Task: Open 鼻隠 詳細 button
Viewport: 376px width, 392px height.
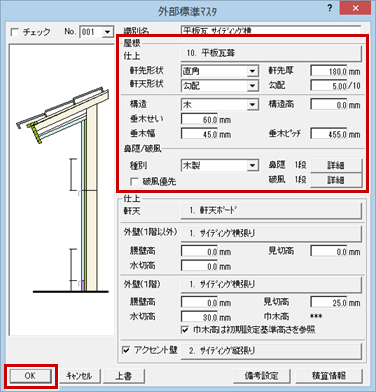Action: tap(336, 165)
